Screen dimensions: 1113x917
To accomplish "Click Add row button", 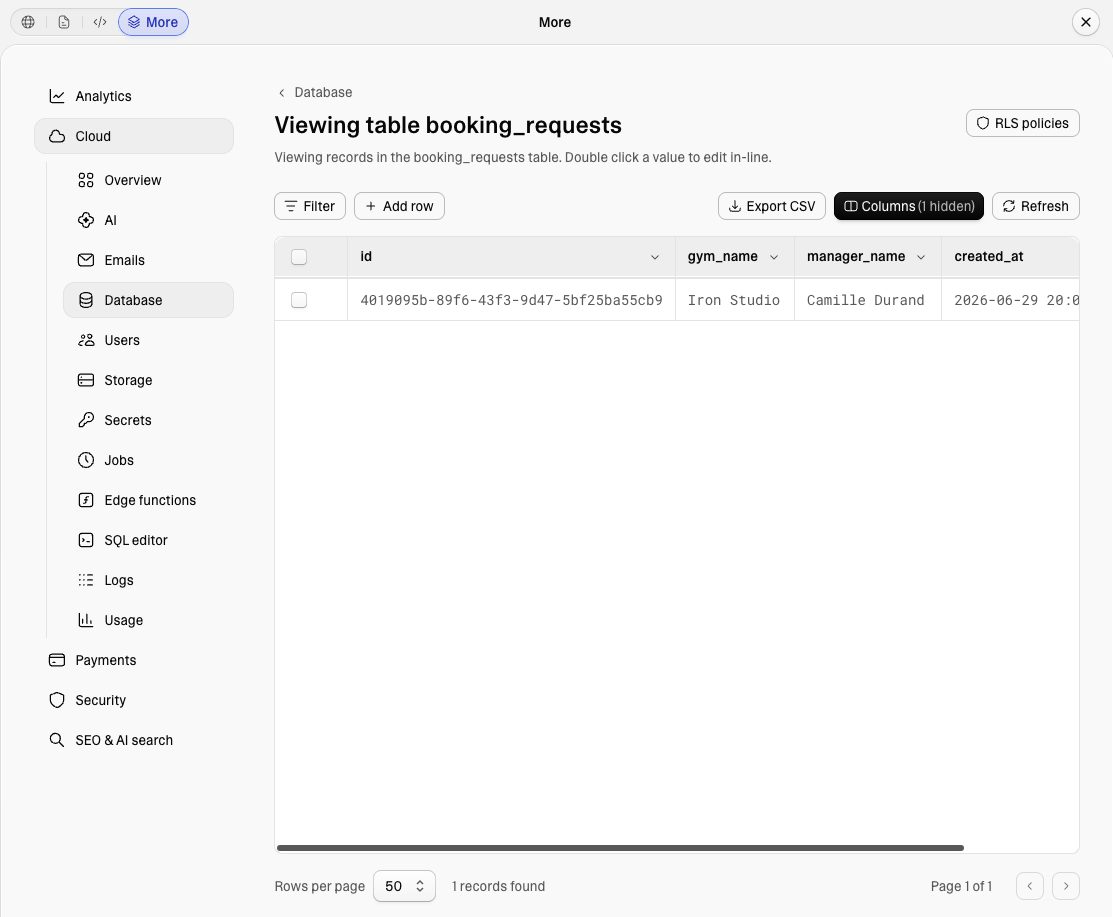I will pos(399,206).
